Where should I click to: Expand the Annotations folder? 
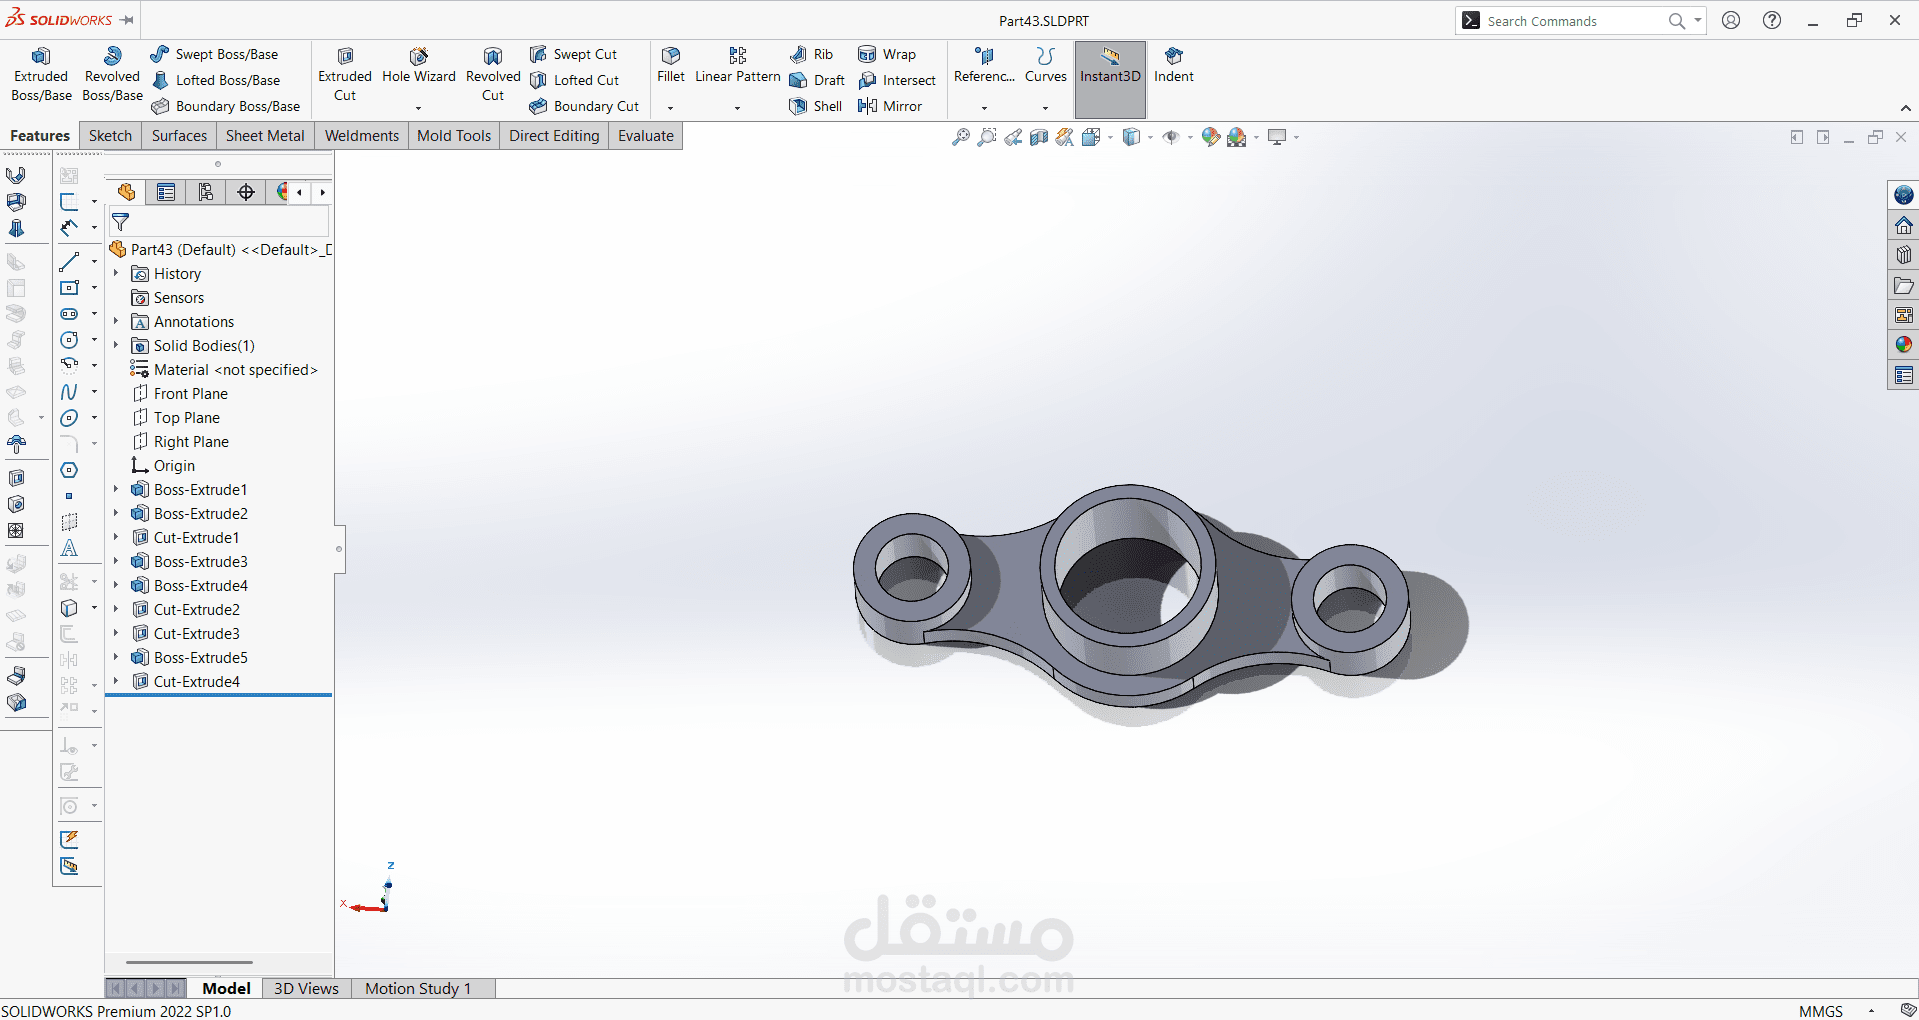click(x=116, y=321)
